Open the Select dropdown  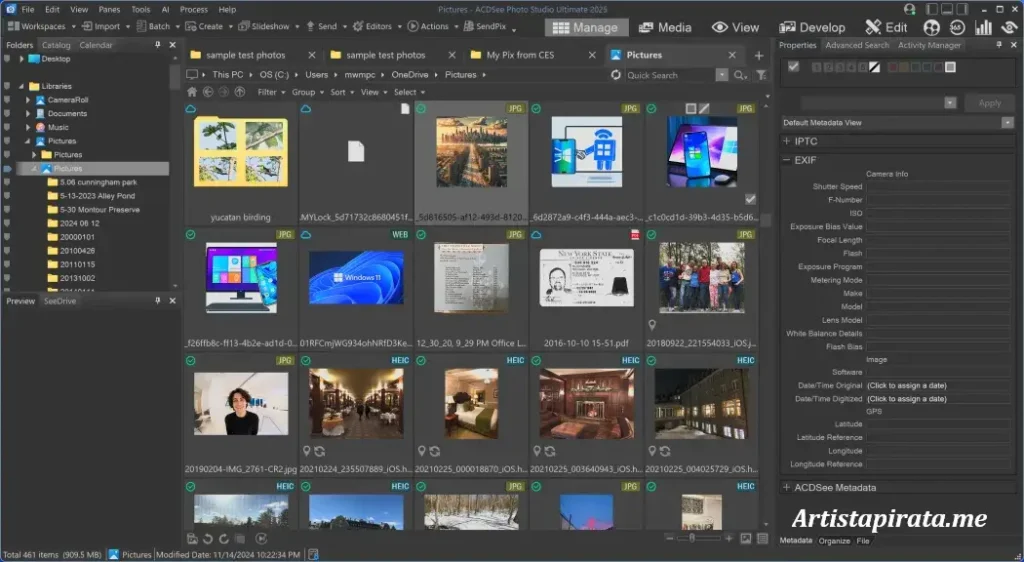tap(409, 92)
